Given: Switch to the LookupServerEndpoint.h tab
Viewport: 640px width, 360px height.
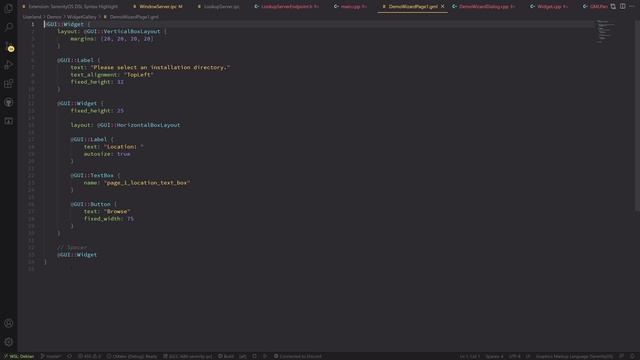Looking at the screenshot, I should coord(287,7).
